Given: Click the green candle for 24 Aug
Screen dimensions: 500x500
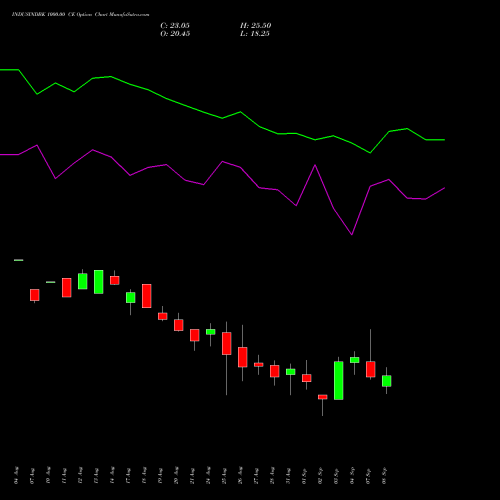Looking at the screenshot, I should pyautogui.click(x=211, y=332).
